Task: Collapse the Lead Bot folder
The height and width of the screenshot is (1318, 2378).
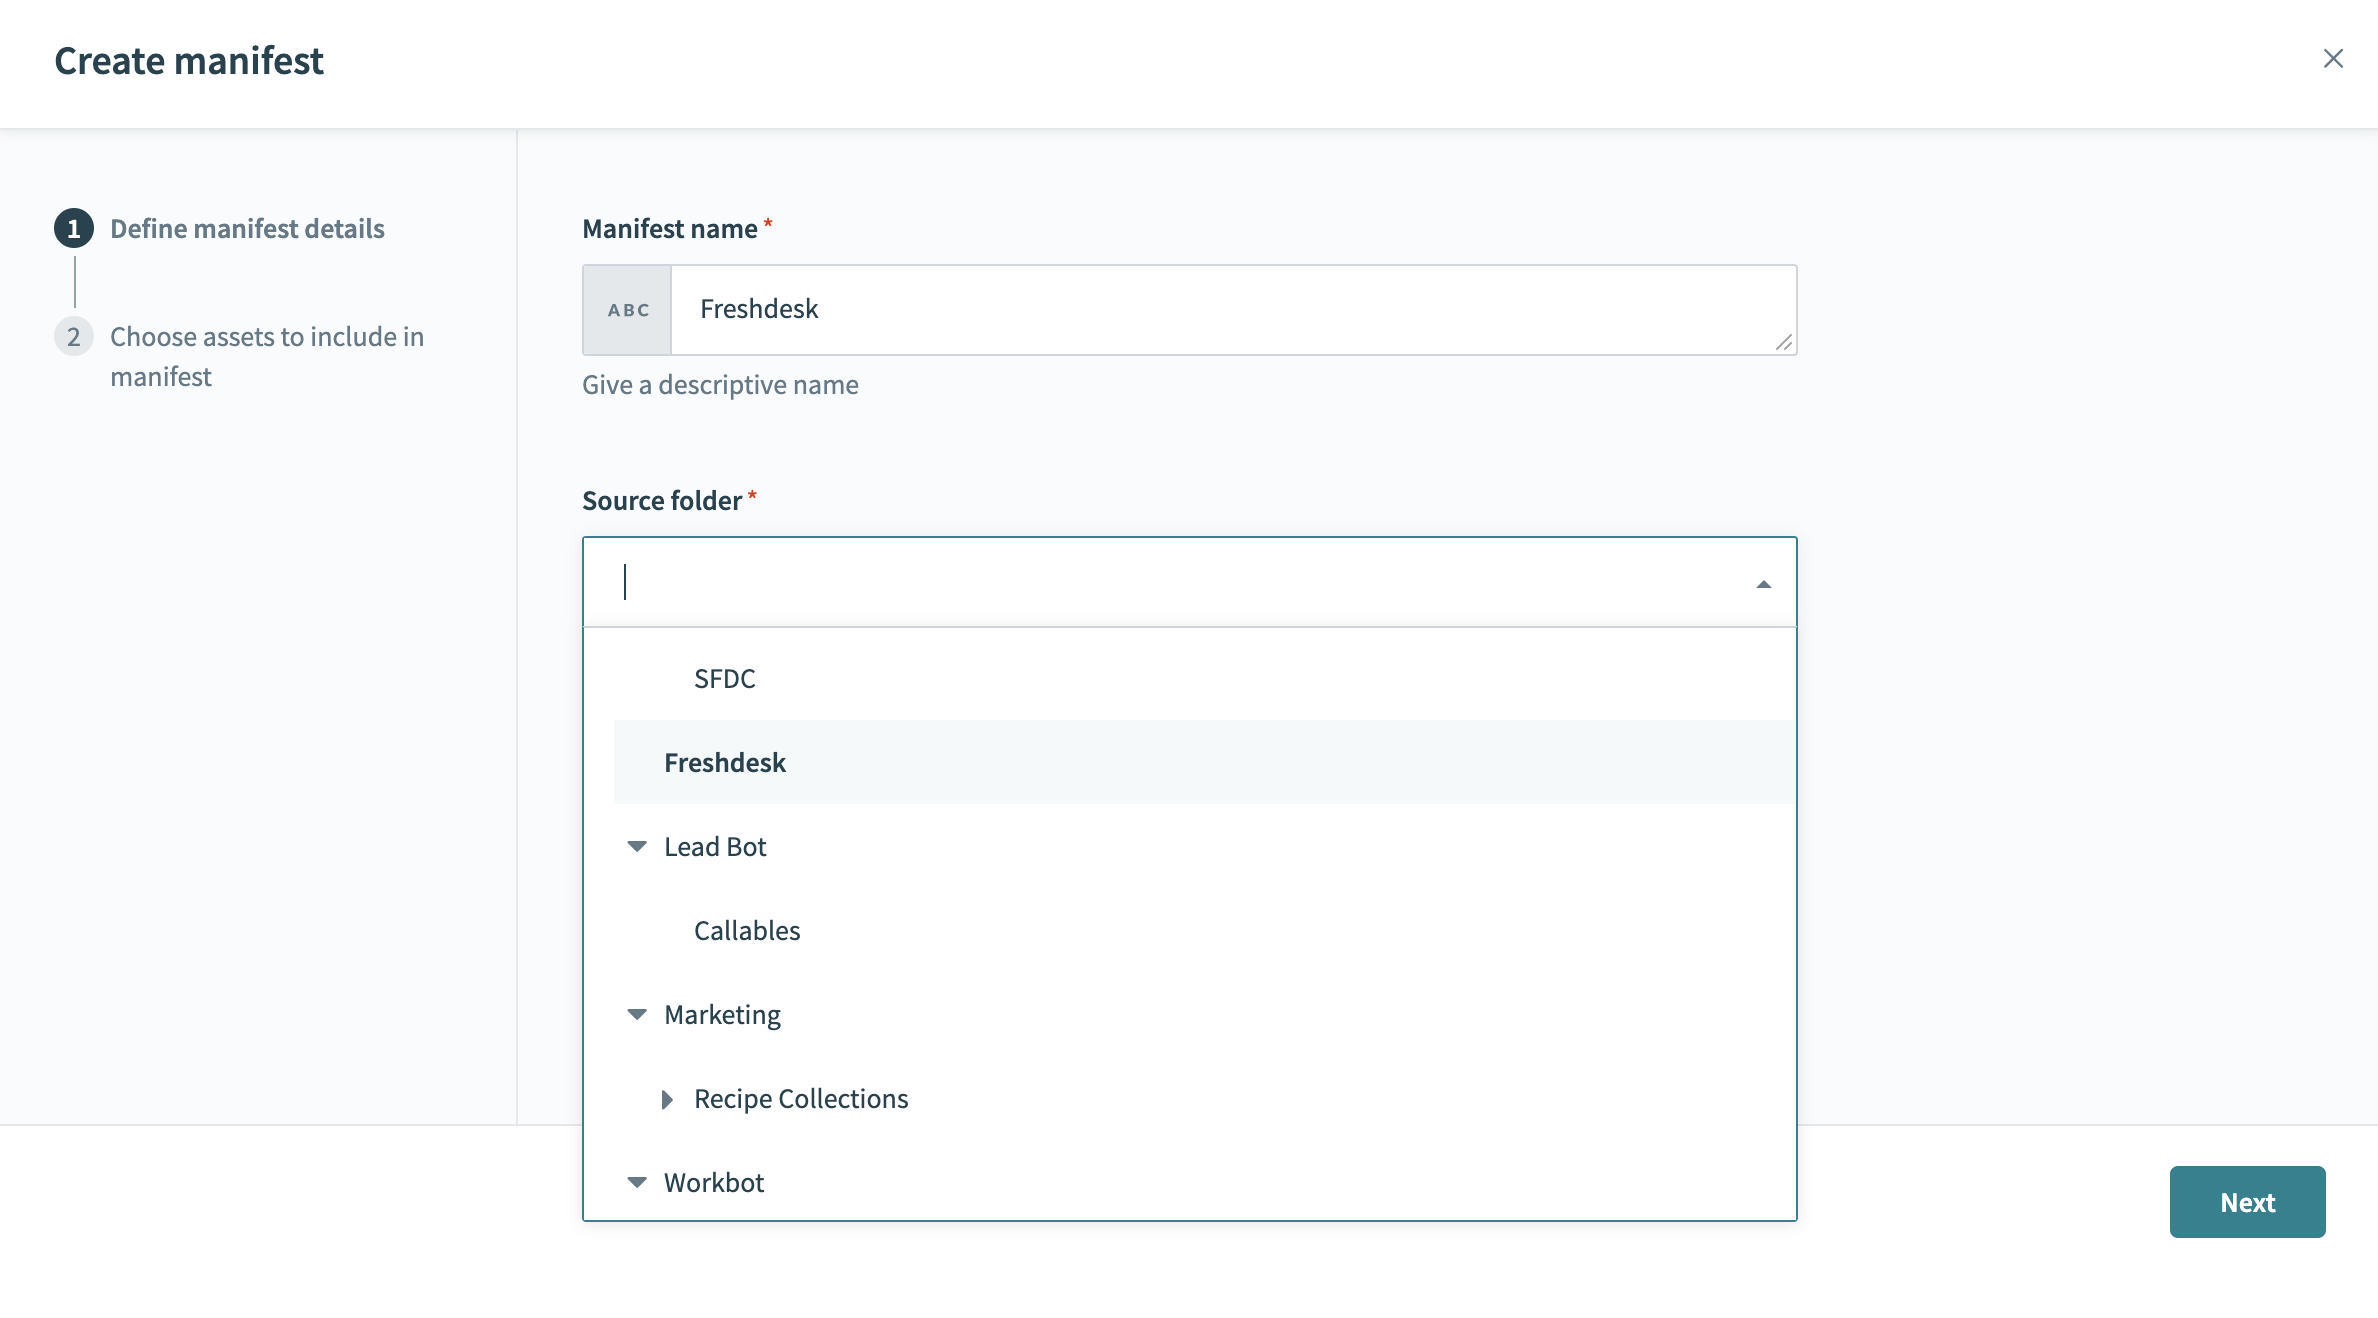Action: coord(637,847)
